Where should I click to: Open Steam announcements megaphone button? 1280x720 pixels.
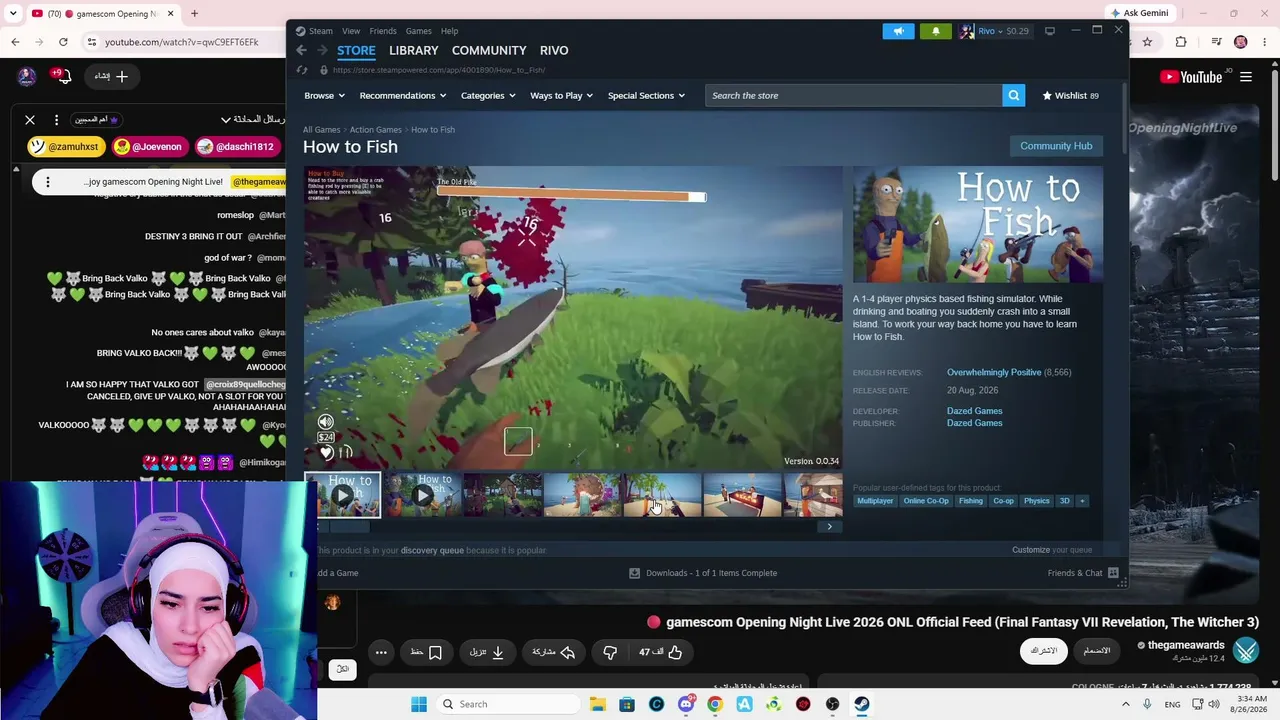click(898, 31)
